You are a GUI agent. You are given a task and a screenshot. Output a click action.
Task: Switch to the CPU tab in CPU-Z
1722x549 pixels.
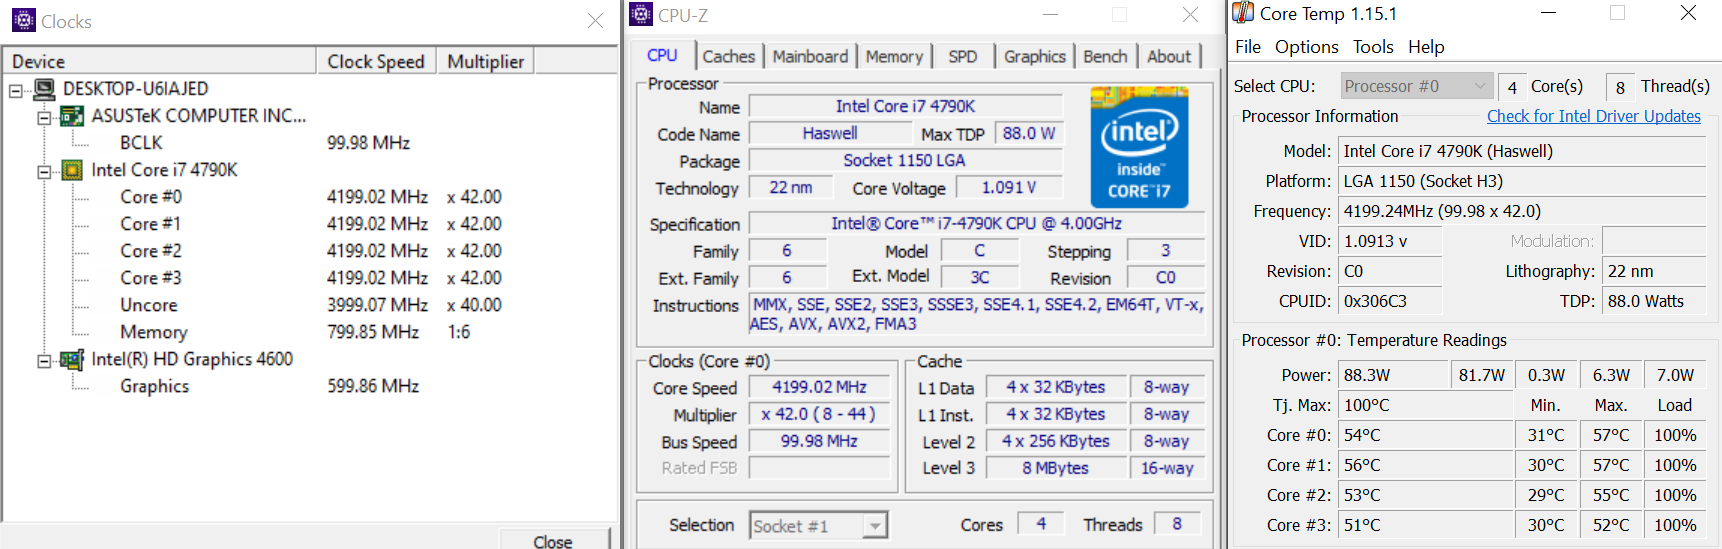coord(662,55)
